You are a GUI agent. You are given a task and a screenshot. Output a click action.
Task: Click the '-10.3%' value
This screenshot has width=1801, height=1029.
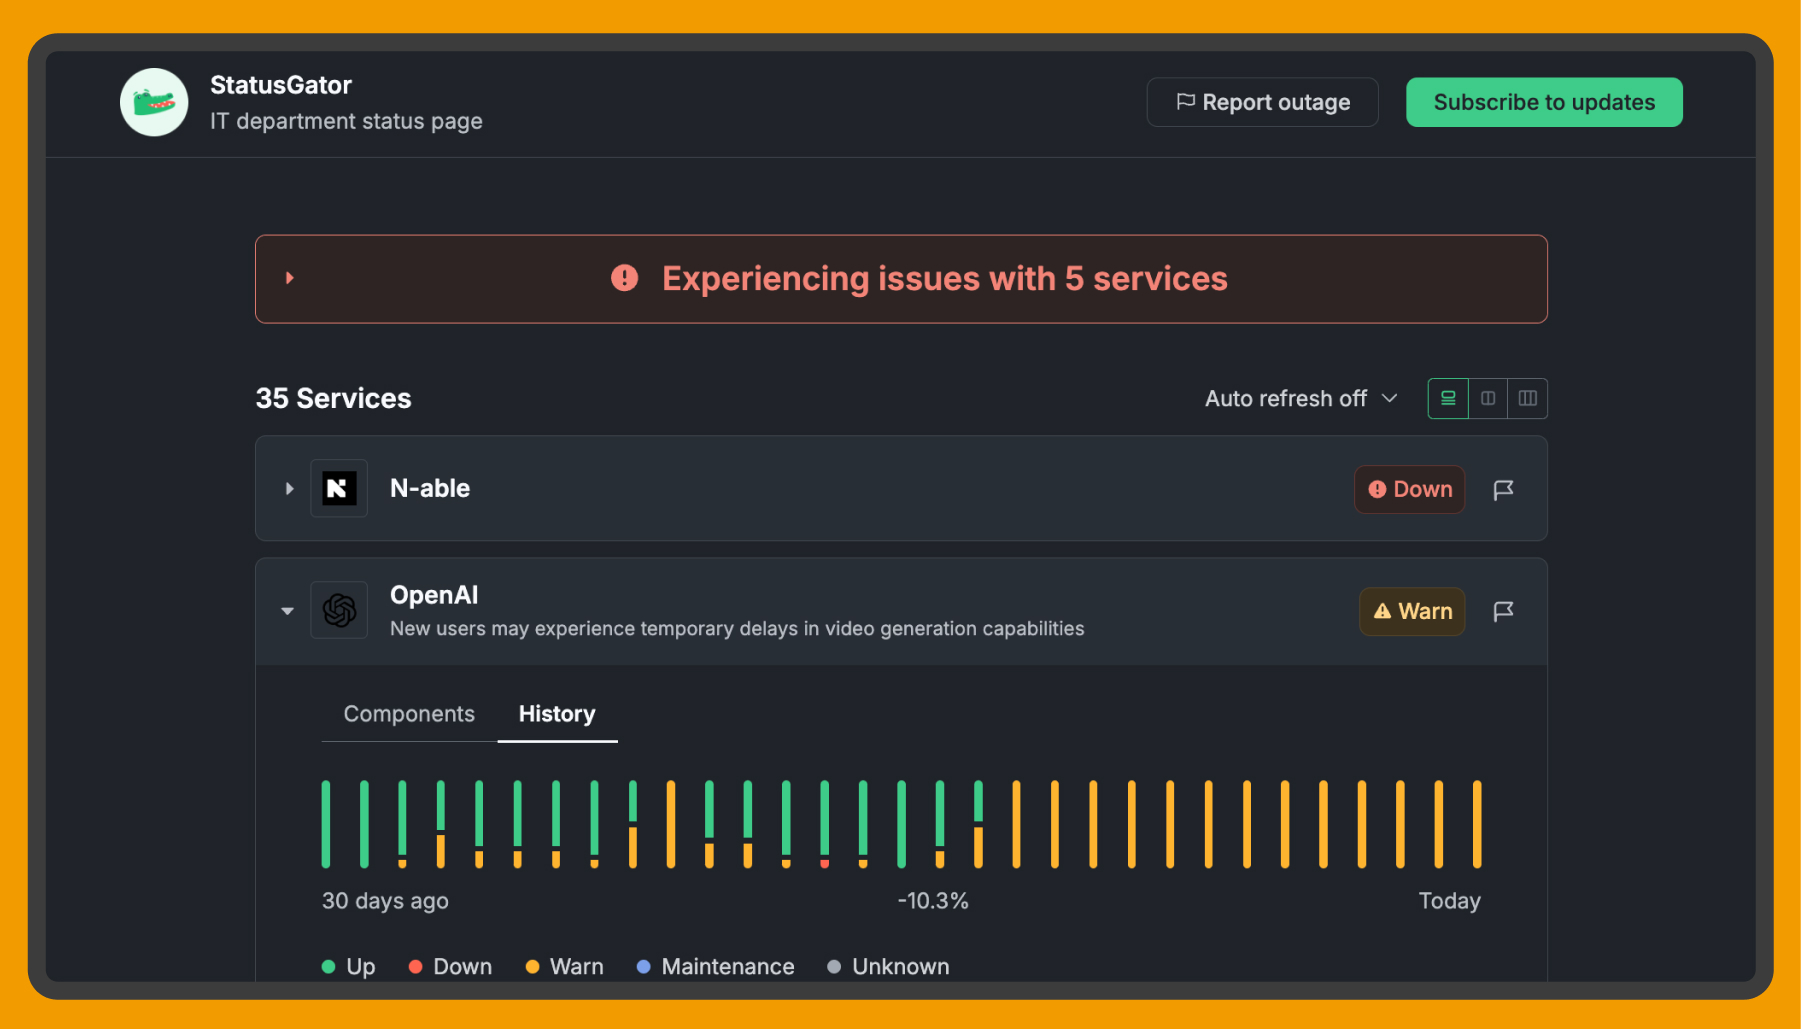point(933,901)
